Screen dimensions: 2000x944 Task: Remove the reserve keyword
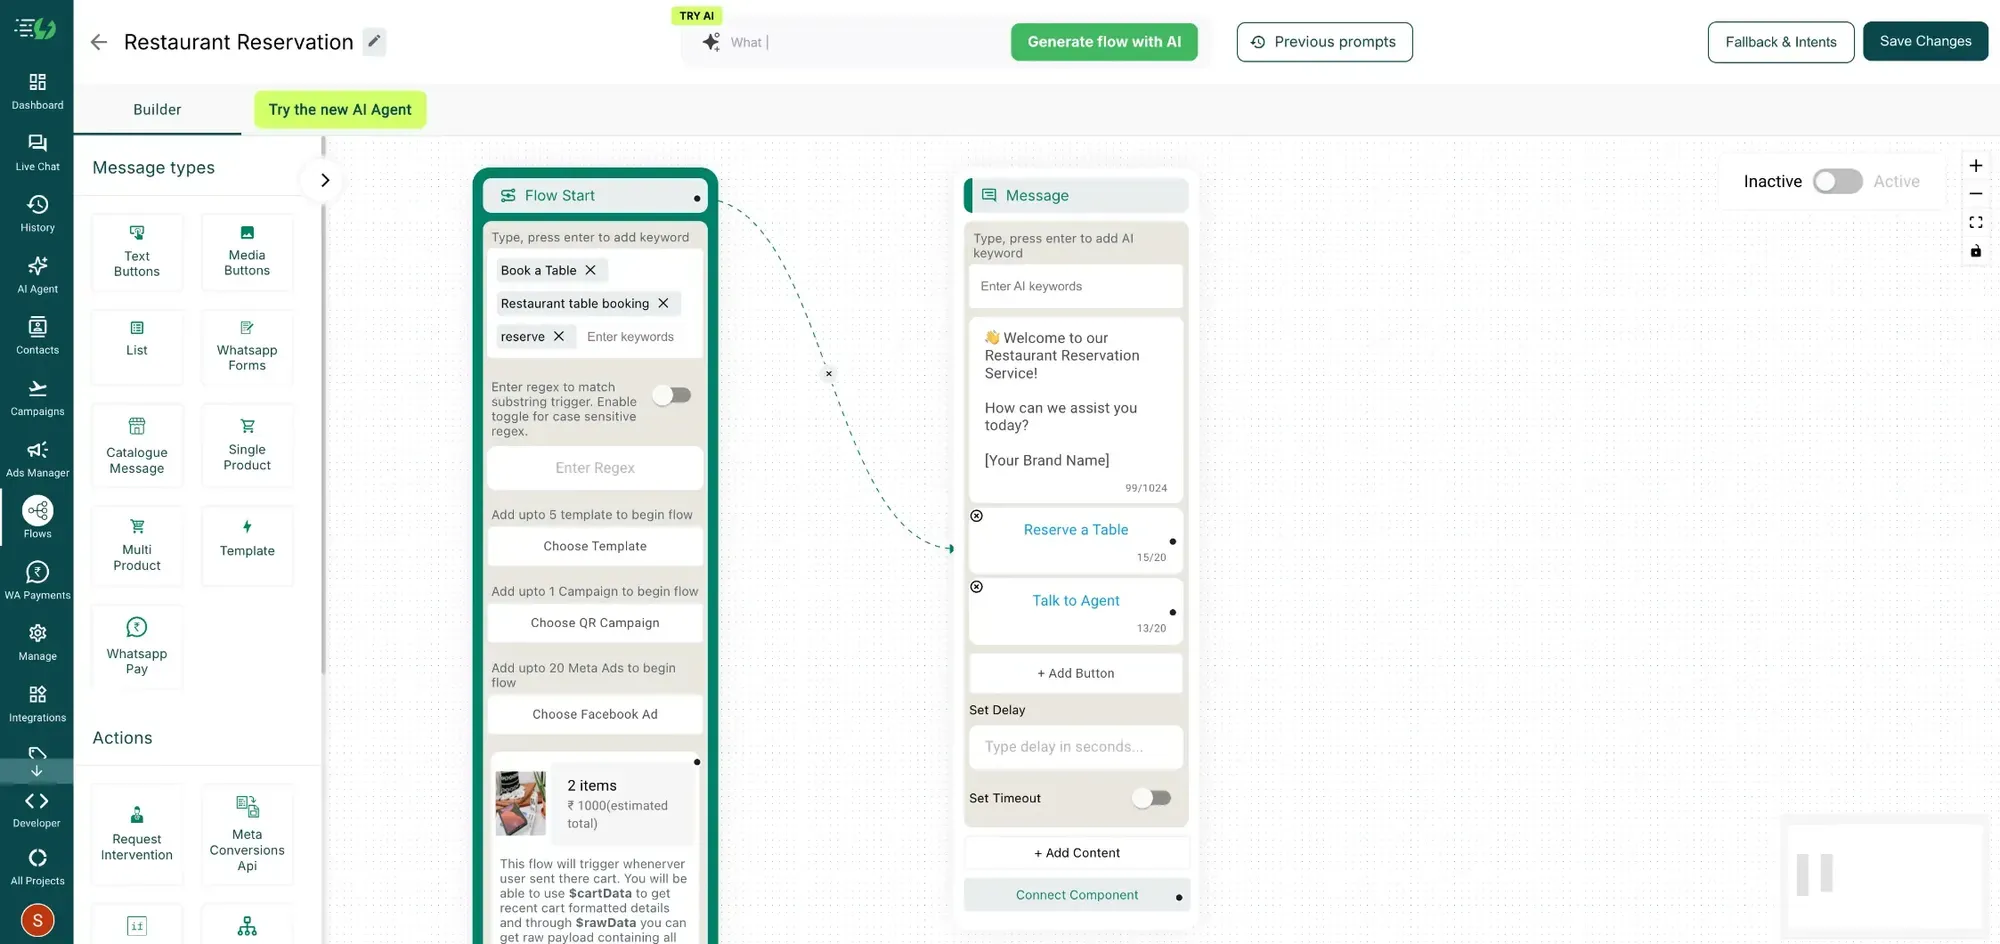point(559,336)
